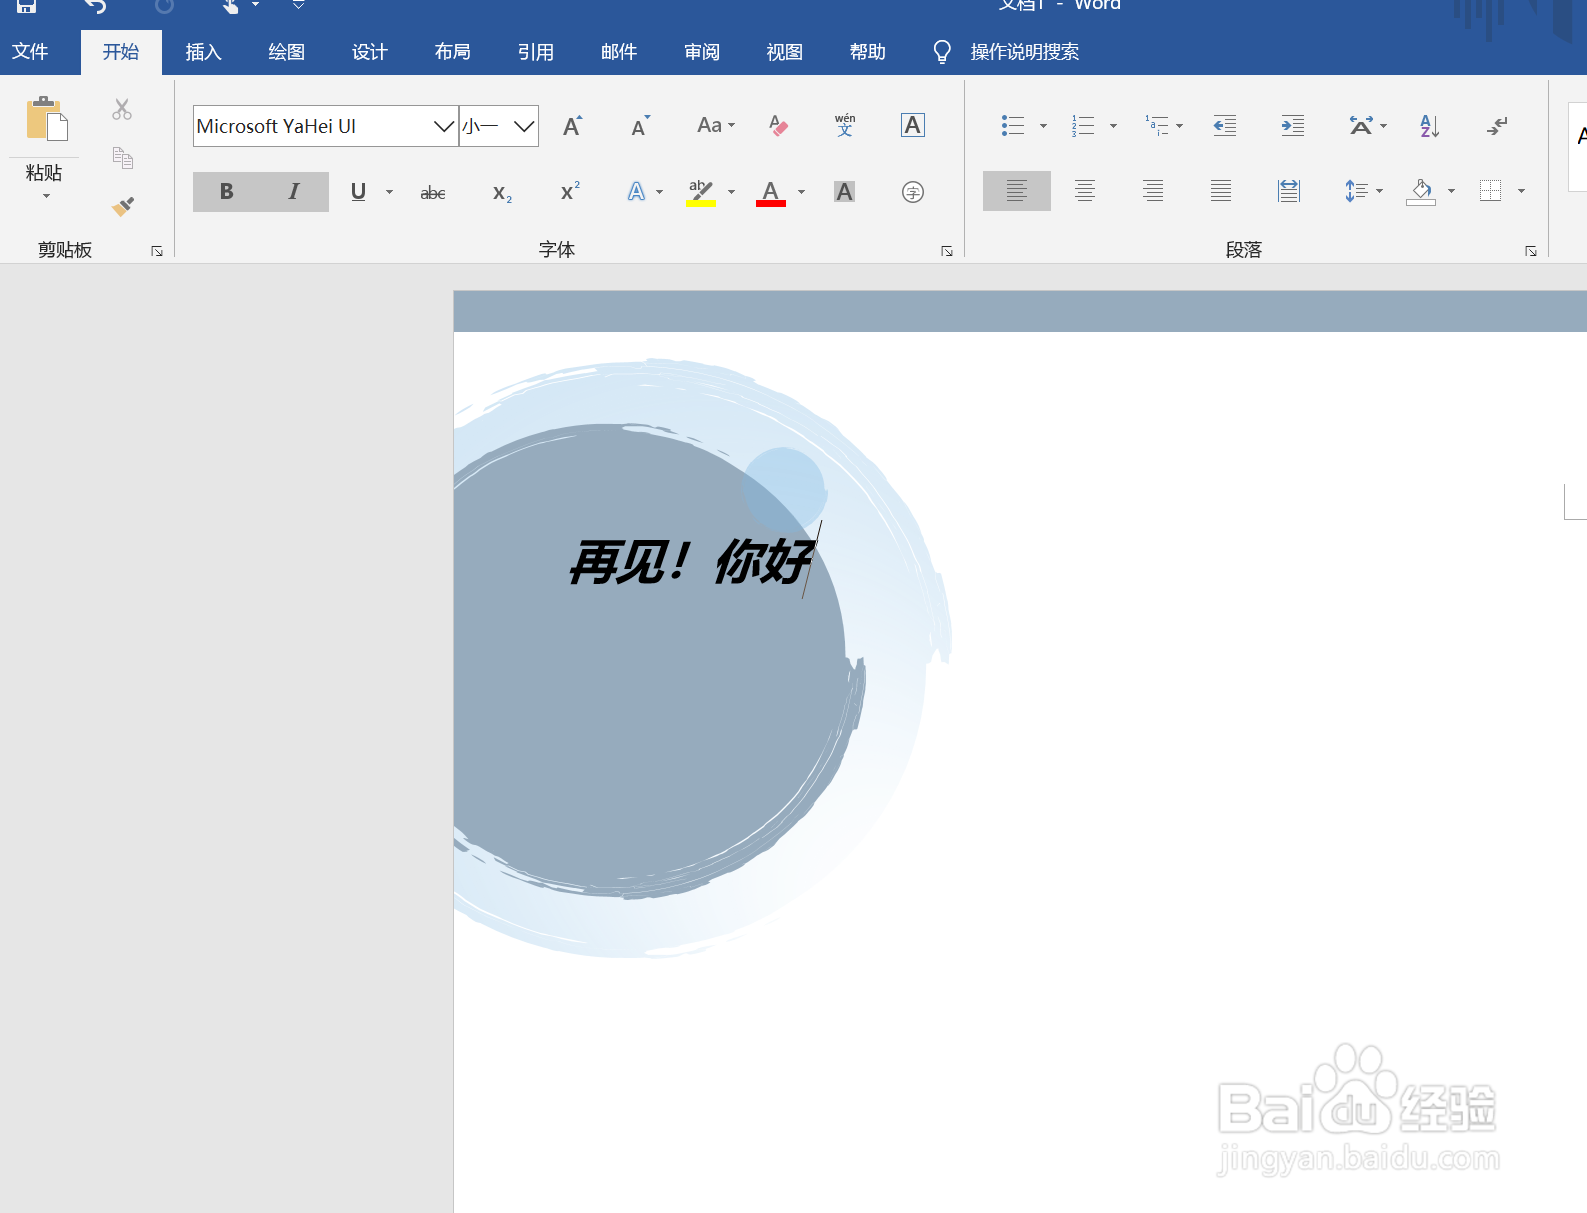Decrease font size with shrink button

click(x=640, y=126)
